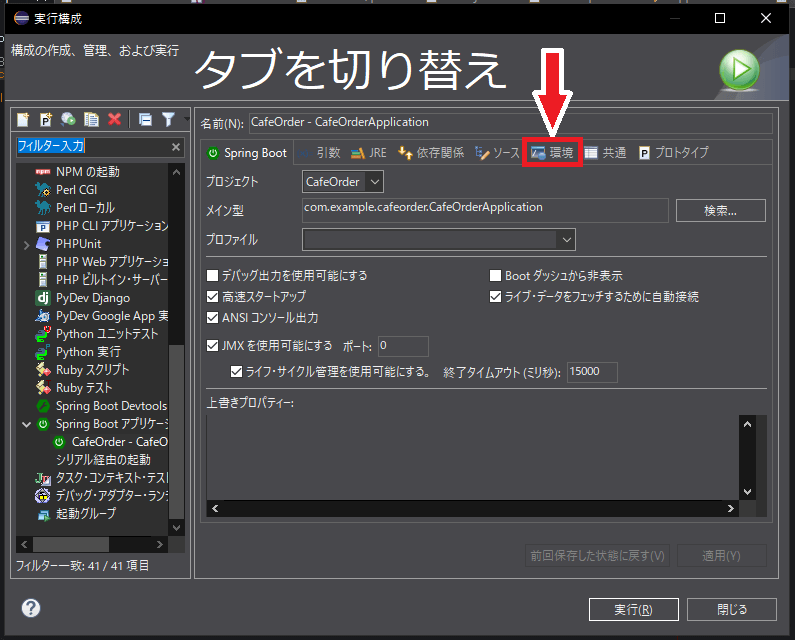This screenshot has width=795, height=640.
Task: Click the export launch configuration icon
Action: (x=68, y=119)
